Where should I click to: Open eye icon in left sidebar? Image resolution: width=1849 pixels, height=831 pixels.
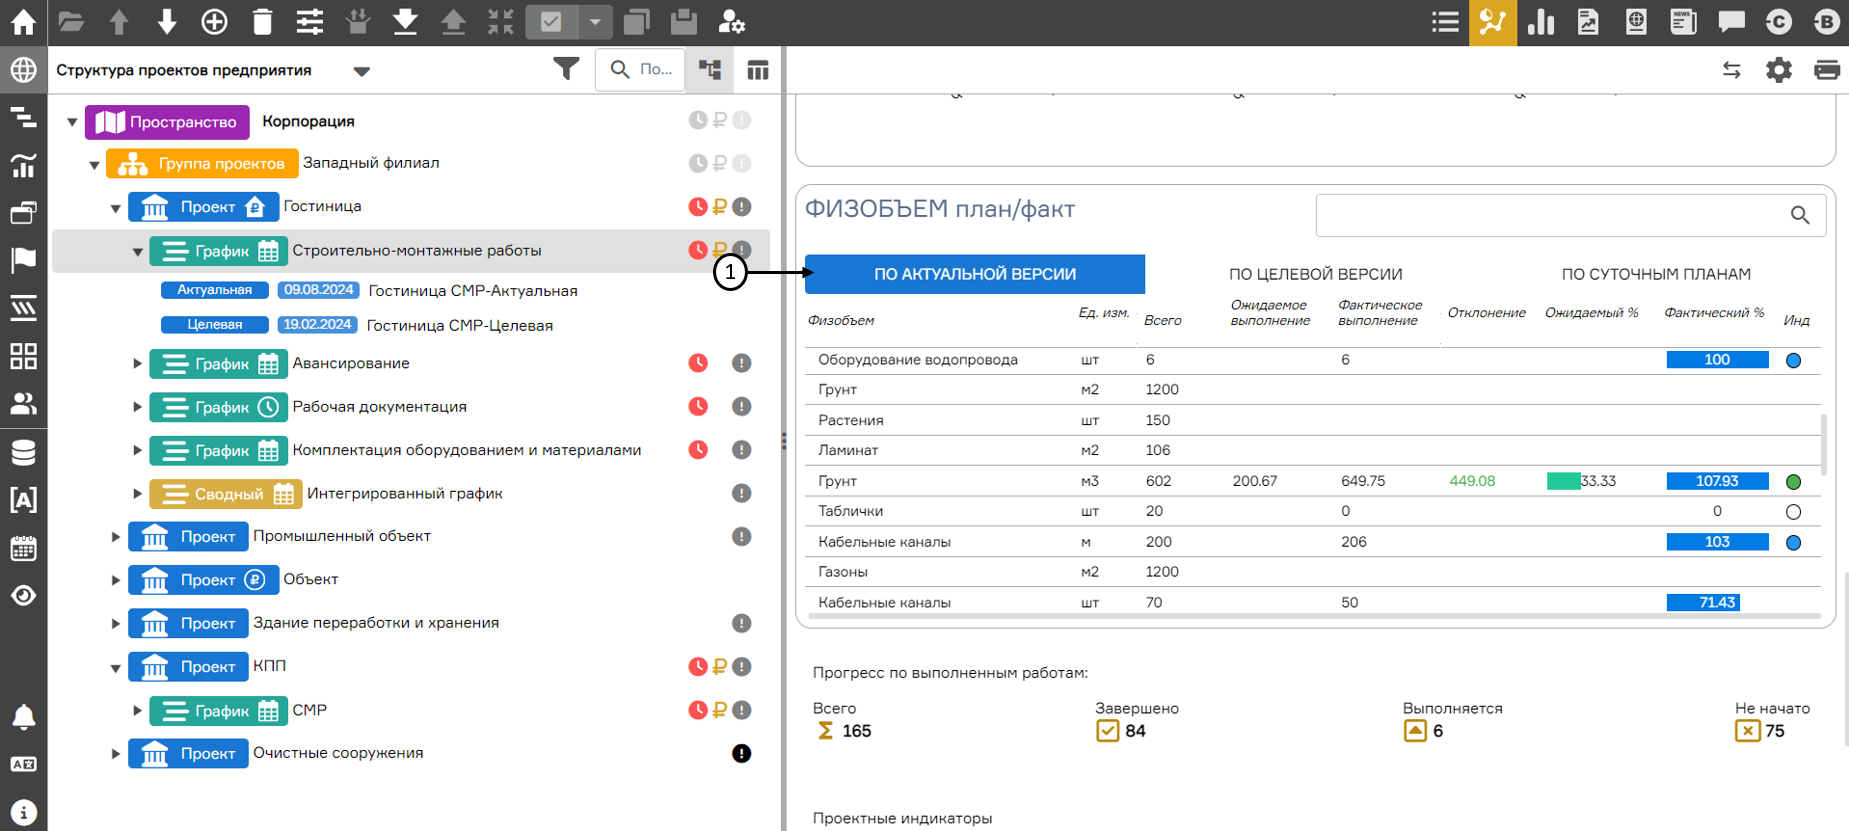(x=23, y=596)
